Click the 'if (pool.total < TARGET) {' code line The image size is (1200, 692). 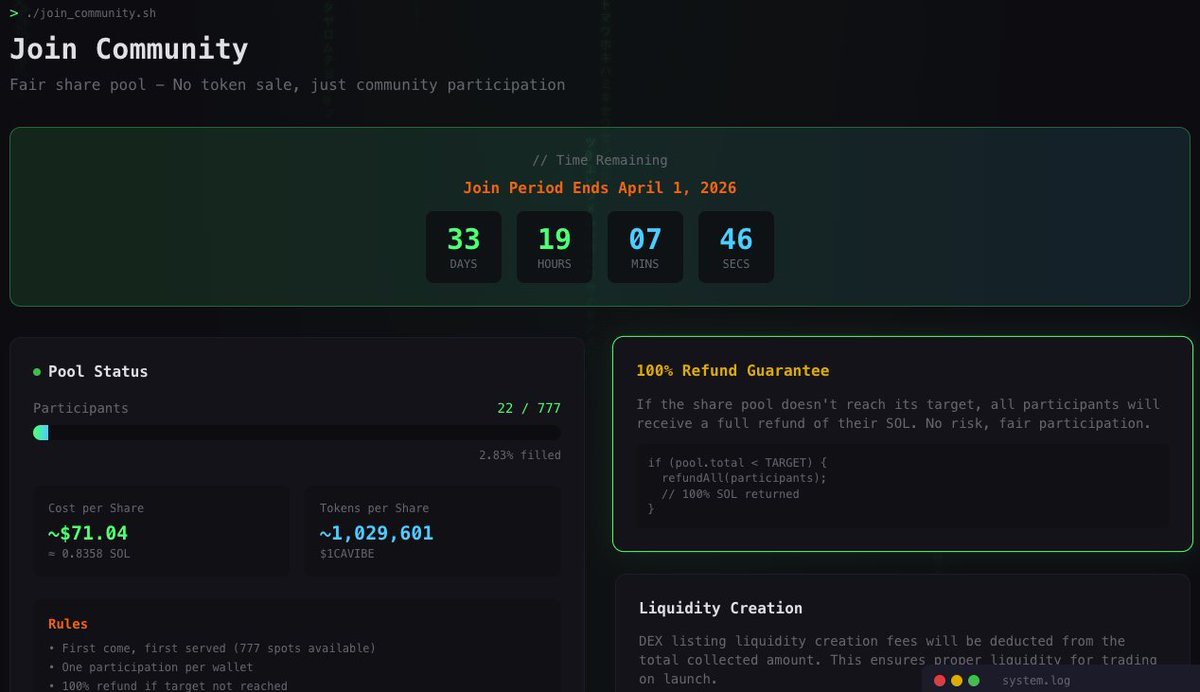tap(737, 462)
